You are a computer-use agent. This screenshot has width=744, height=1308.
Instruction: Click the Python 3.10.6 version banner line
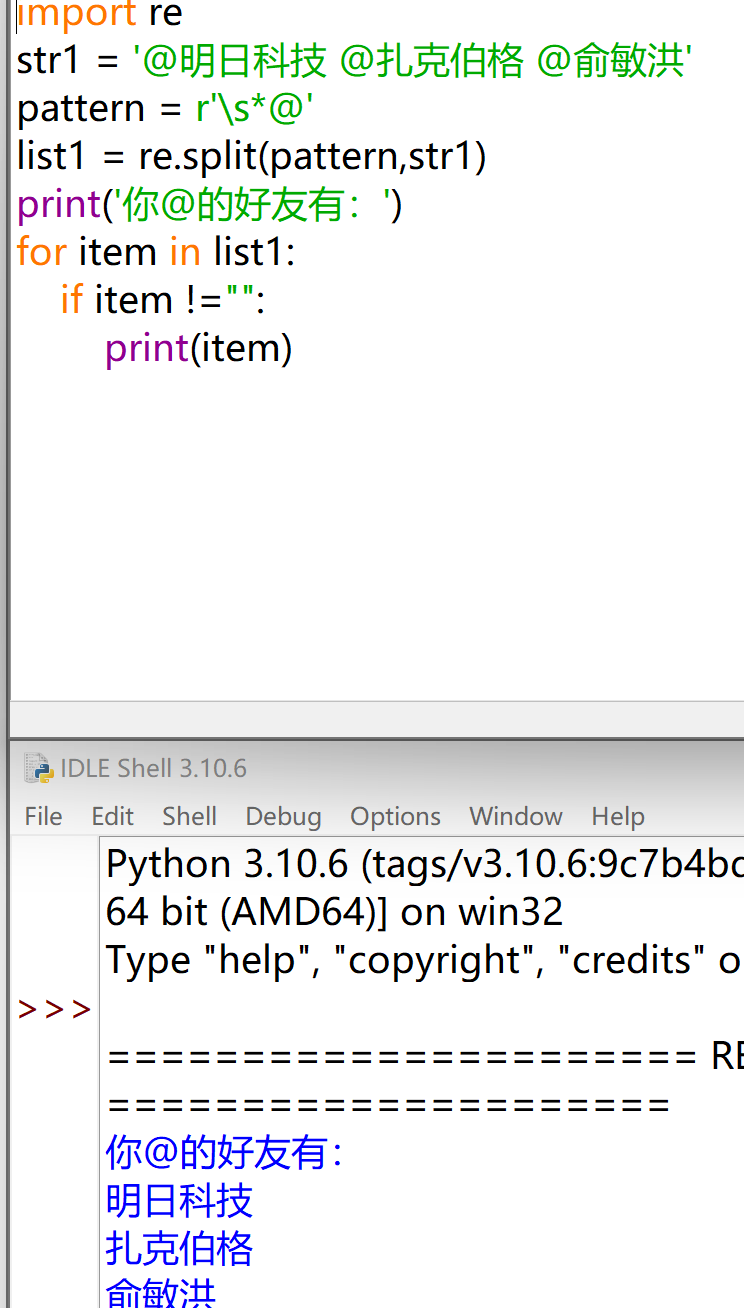(x=420, y=864)
